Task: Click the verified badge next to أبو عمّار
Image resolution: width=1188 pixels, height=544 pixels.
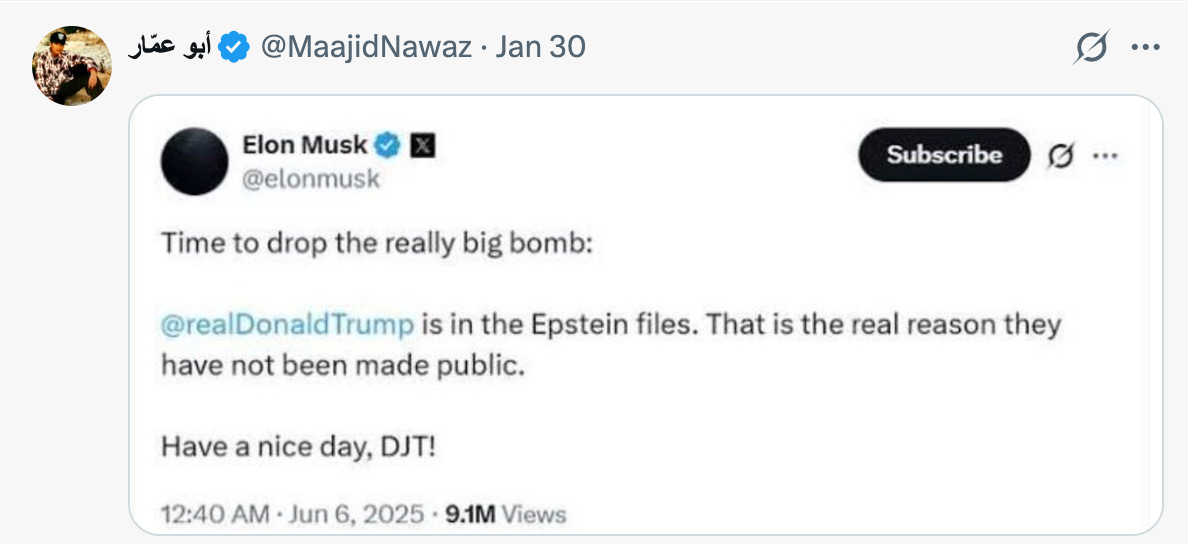Action: pyautogui.click(x=234, y=48)
